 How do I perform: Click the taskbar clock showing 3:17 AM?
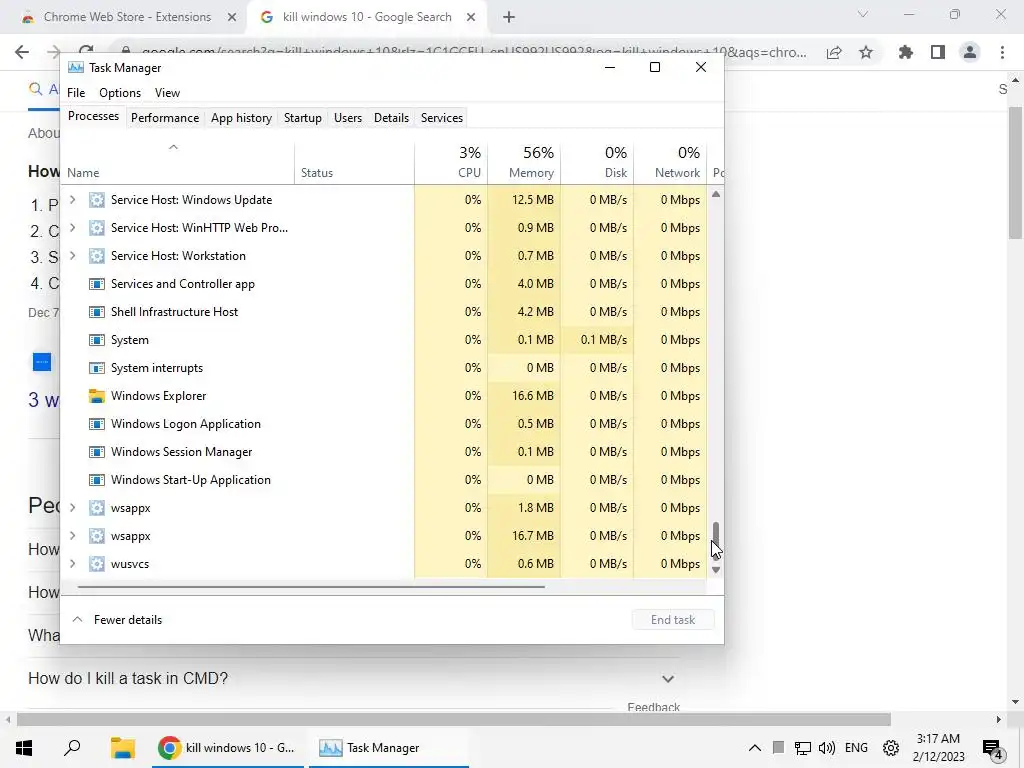(938, 748)
